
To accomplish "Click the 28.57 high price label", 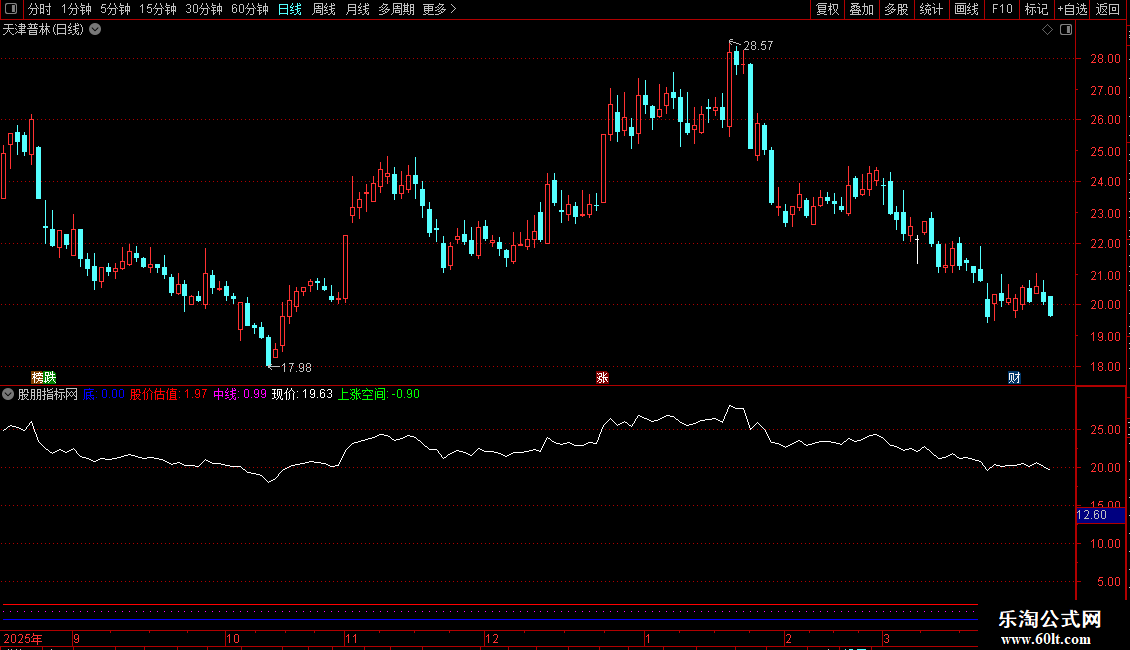I will tap(758, 45).
